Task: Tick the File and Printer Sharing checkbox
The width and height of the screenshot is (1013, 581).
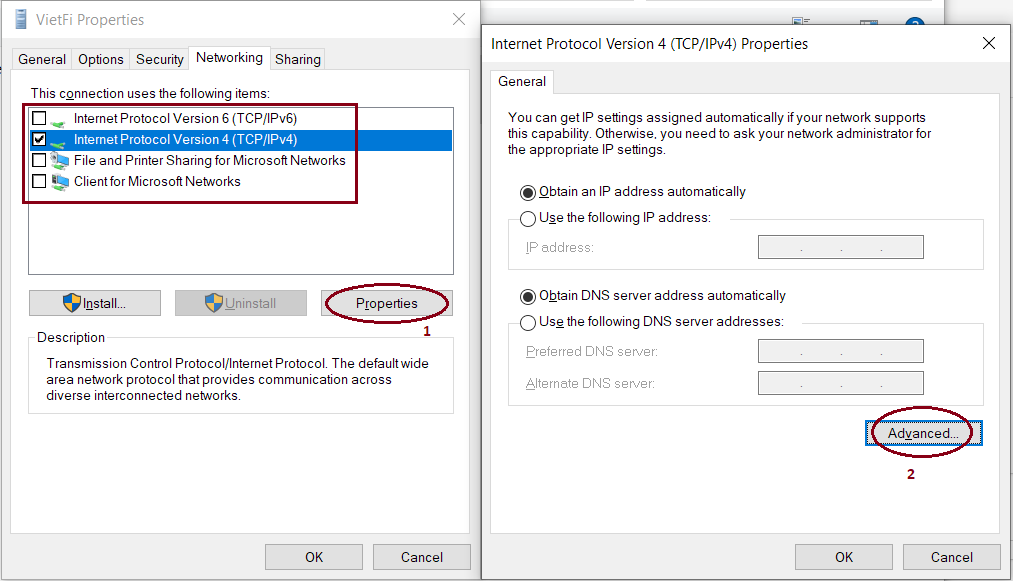Action: 39,161
